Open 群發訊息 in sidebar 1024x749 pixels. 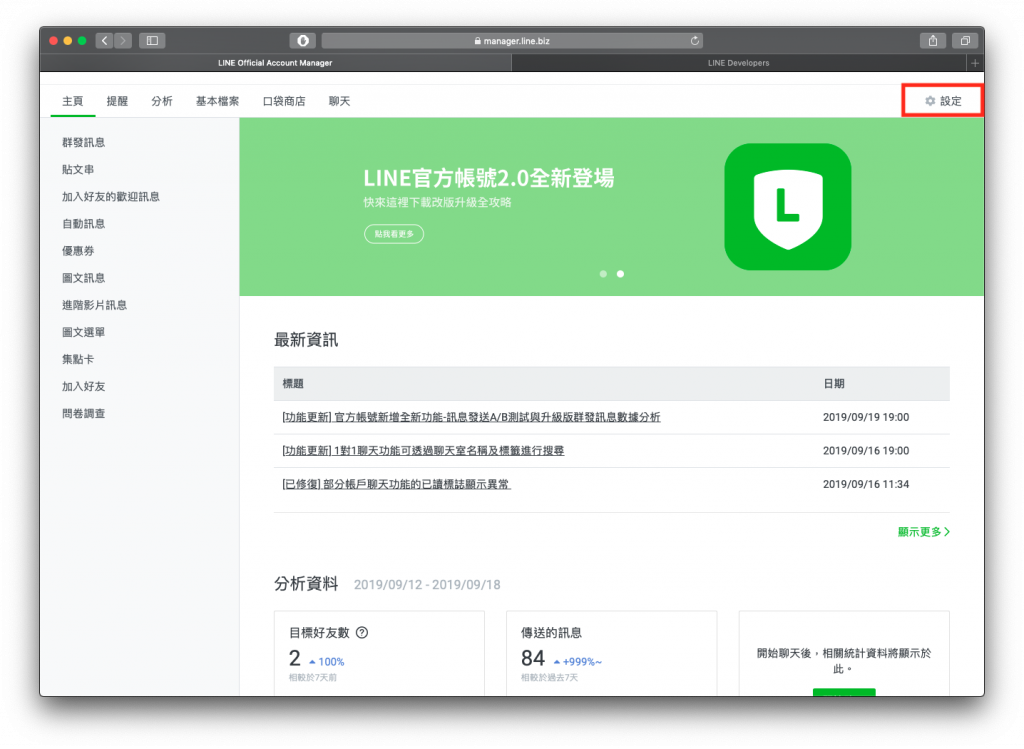[x=84, y=142]
